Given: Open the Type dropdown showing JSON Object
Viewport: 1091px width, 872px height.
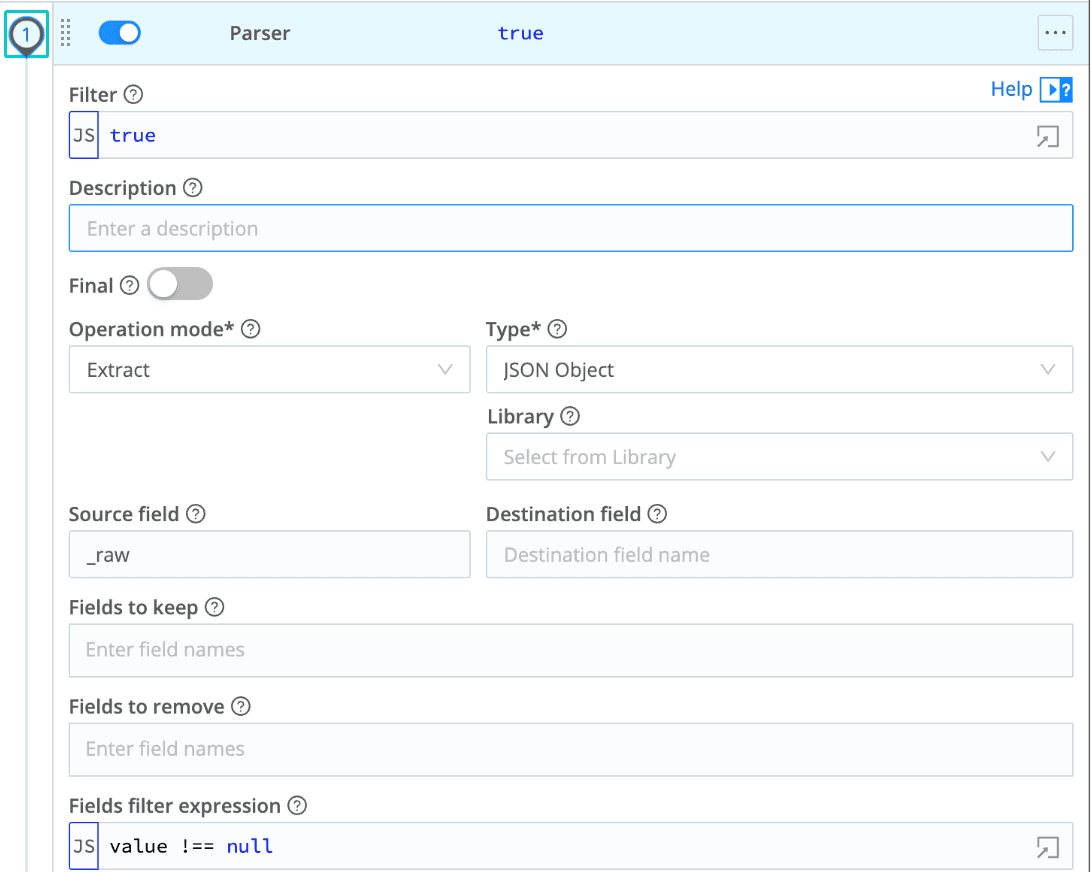Looking at the screenshot, I should [x=778, y=370].
